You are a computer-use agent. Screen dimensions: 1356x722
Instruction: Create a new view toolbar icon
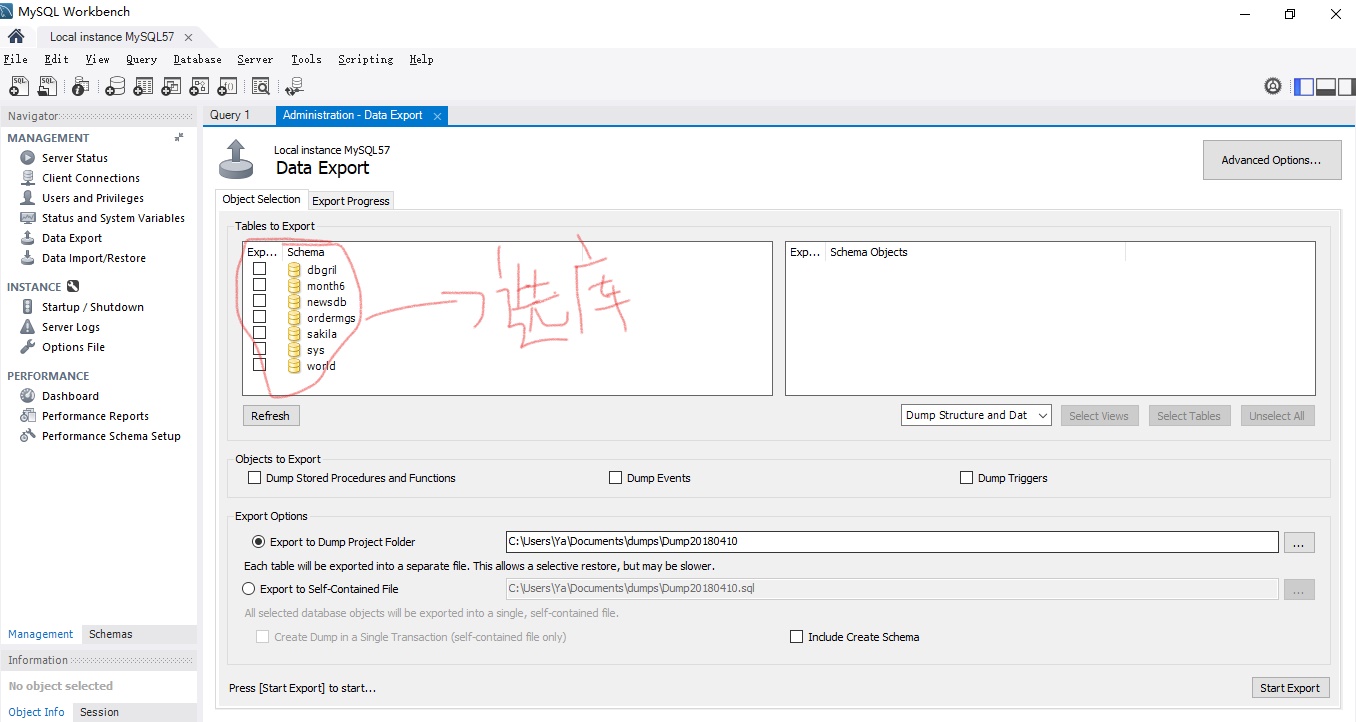click(x=172, y=86)
